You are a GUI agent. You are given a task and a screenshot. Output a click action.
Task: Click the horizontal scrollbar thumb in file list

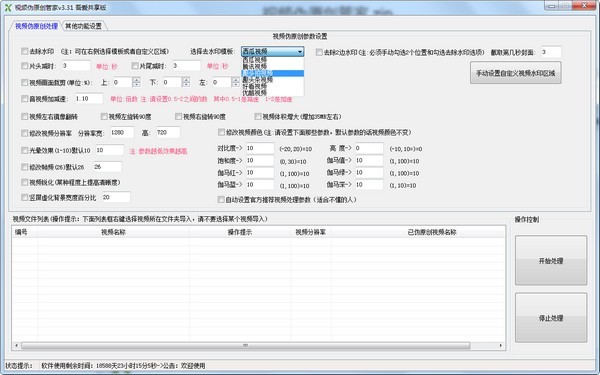245,346
